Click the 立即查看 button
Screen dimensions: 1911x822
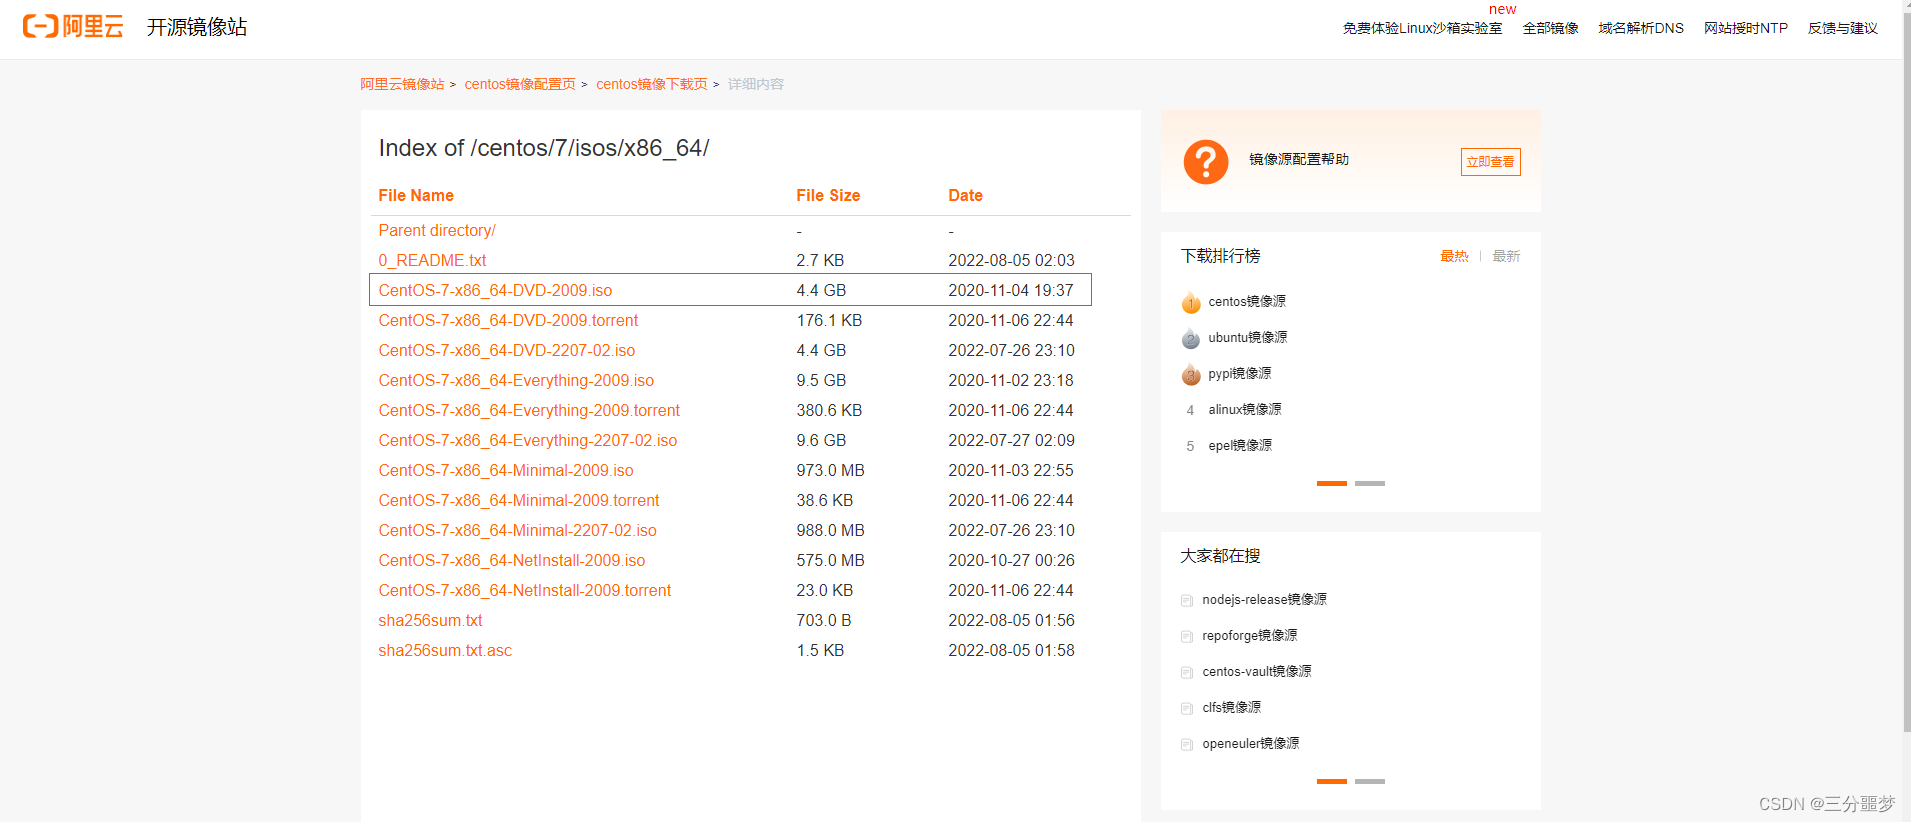[x=1490, y=162]
